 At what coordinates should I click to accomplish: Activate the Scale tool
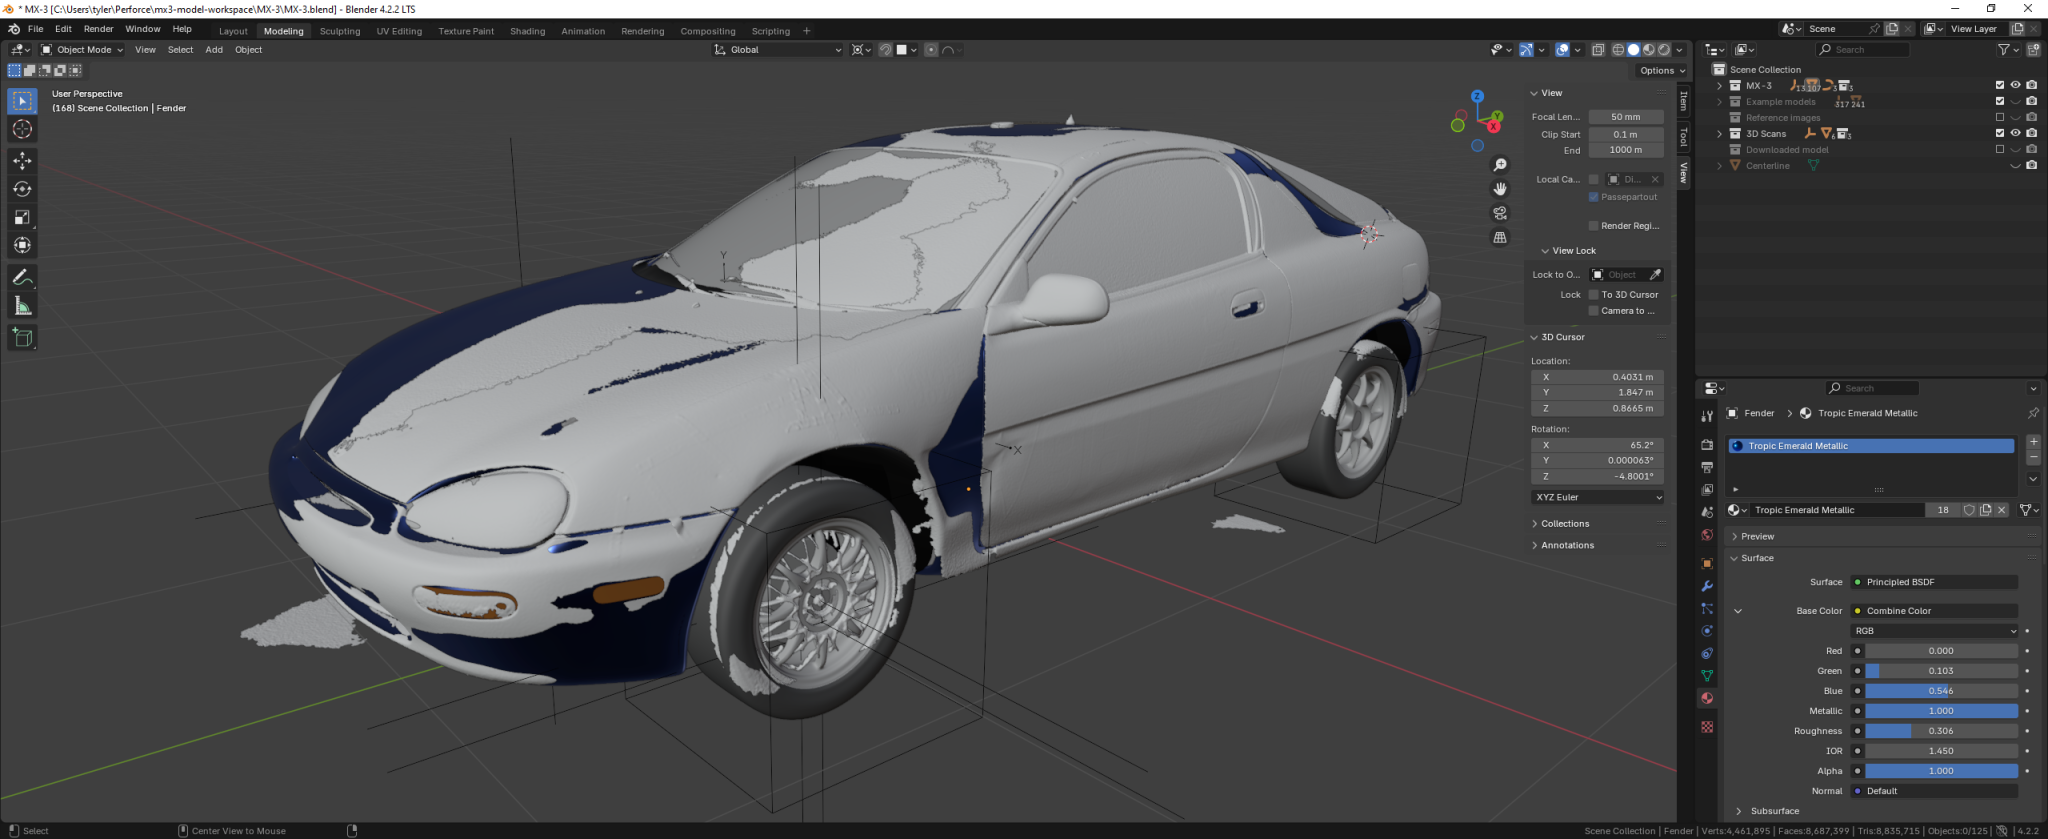click(x=22, y=217)
